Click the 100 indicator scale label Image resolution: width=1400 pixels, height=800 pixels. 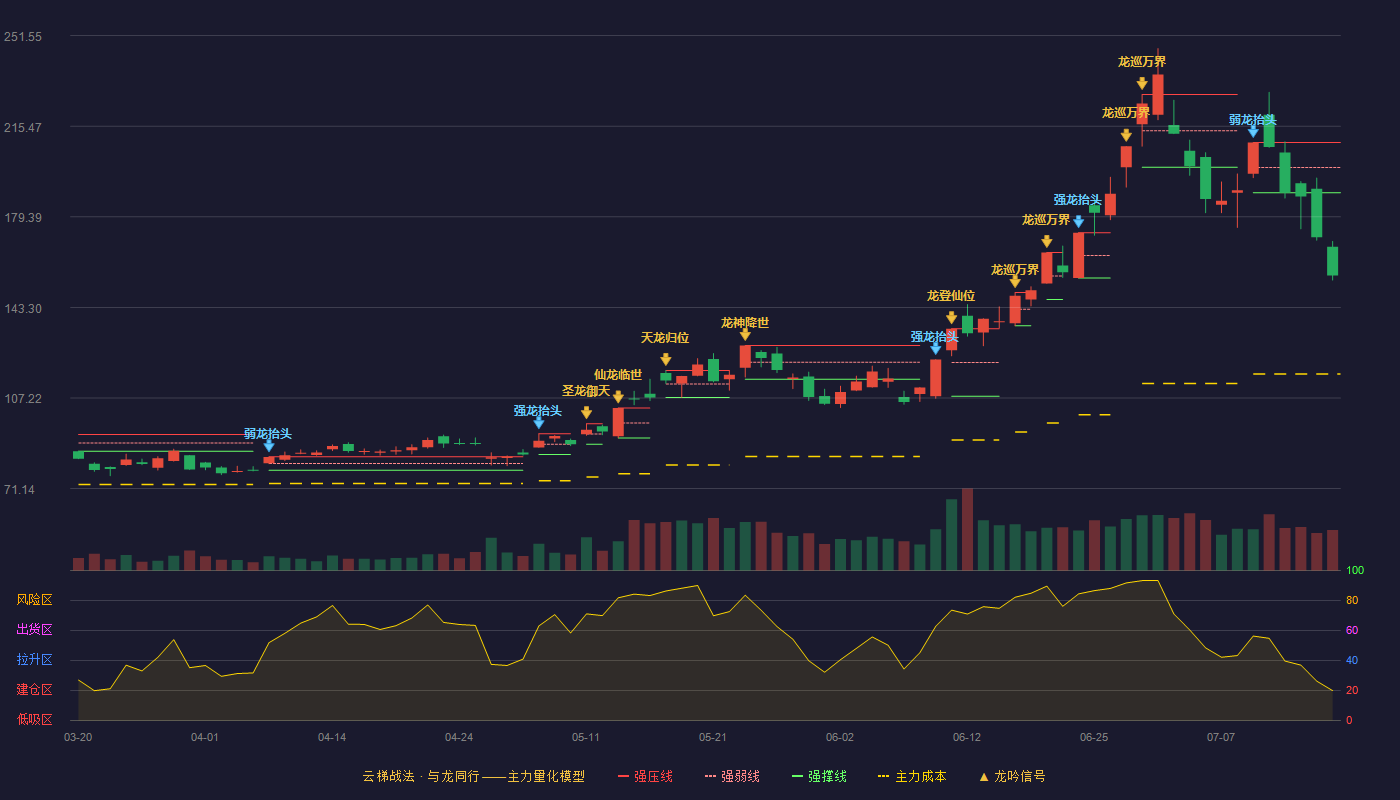click(x=1355, y=570)
